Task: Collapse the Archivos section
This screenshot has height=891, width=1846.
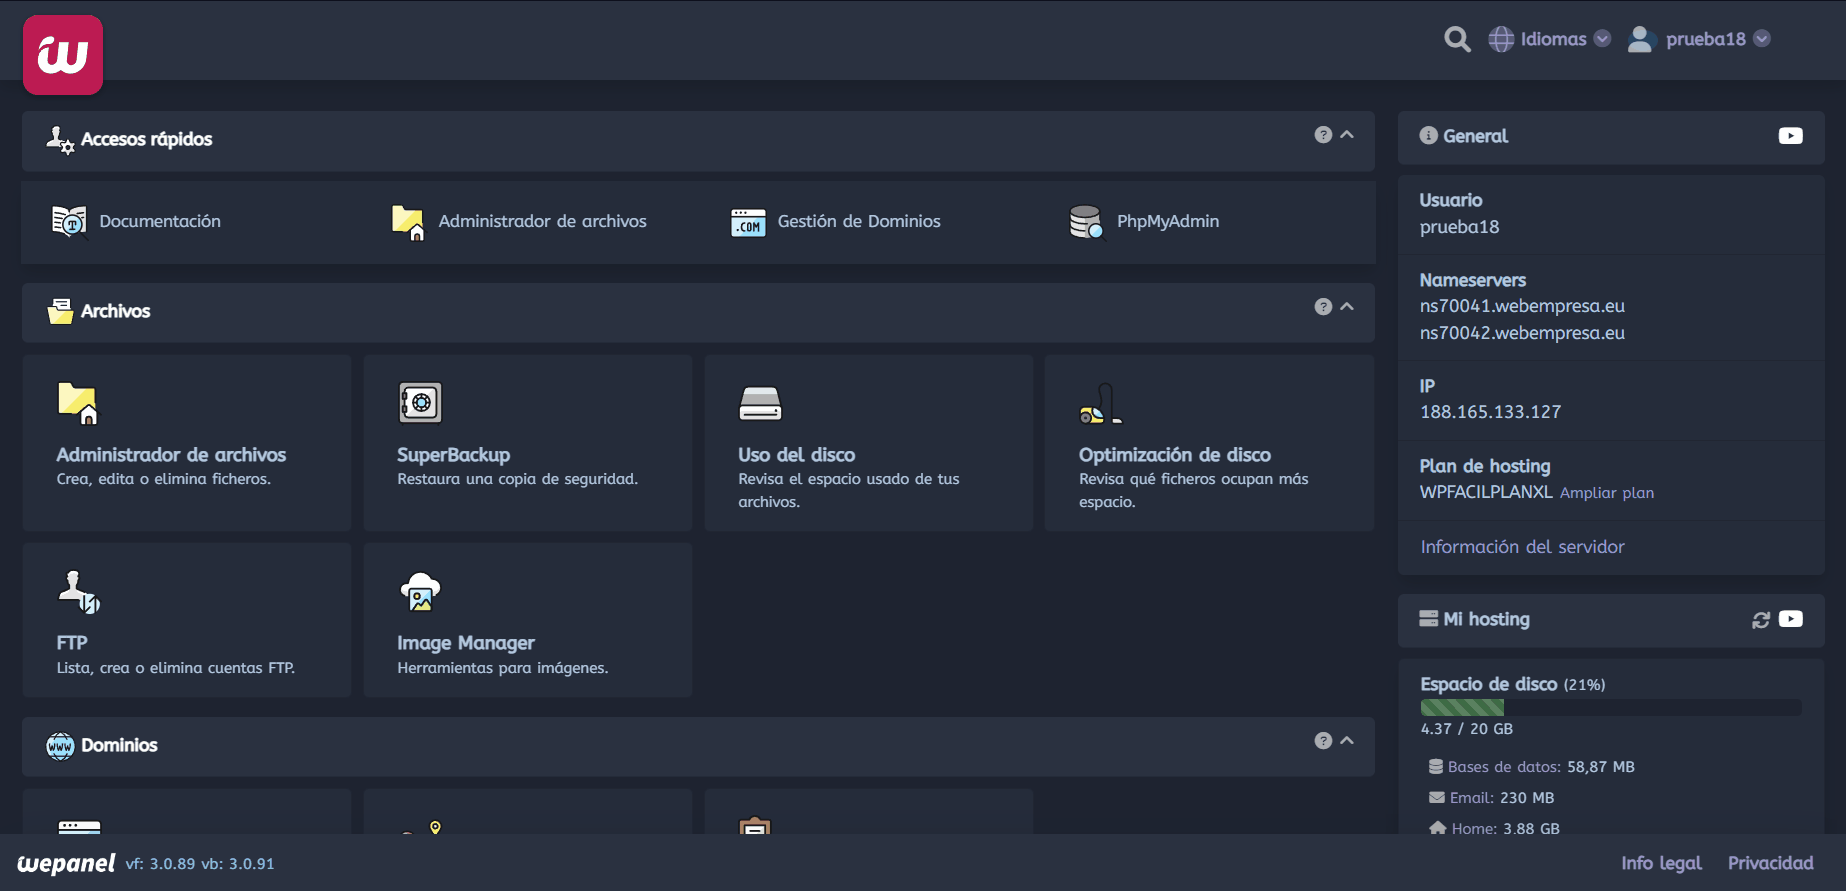Action: tap(1347, 307)
